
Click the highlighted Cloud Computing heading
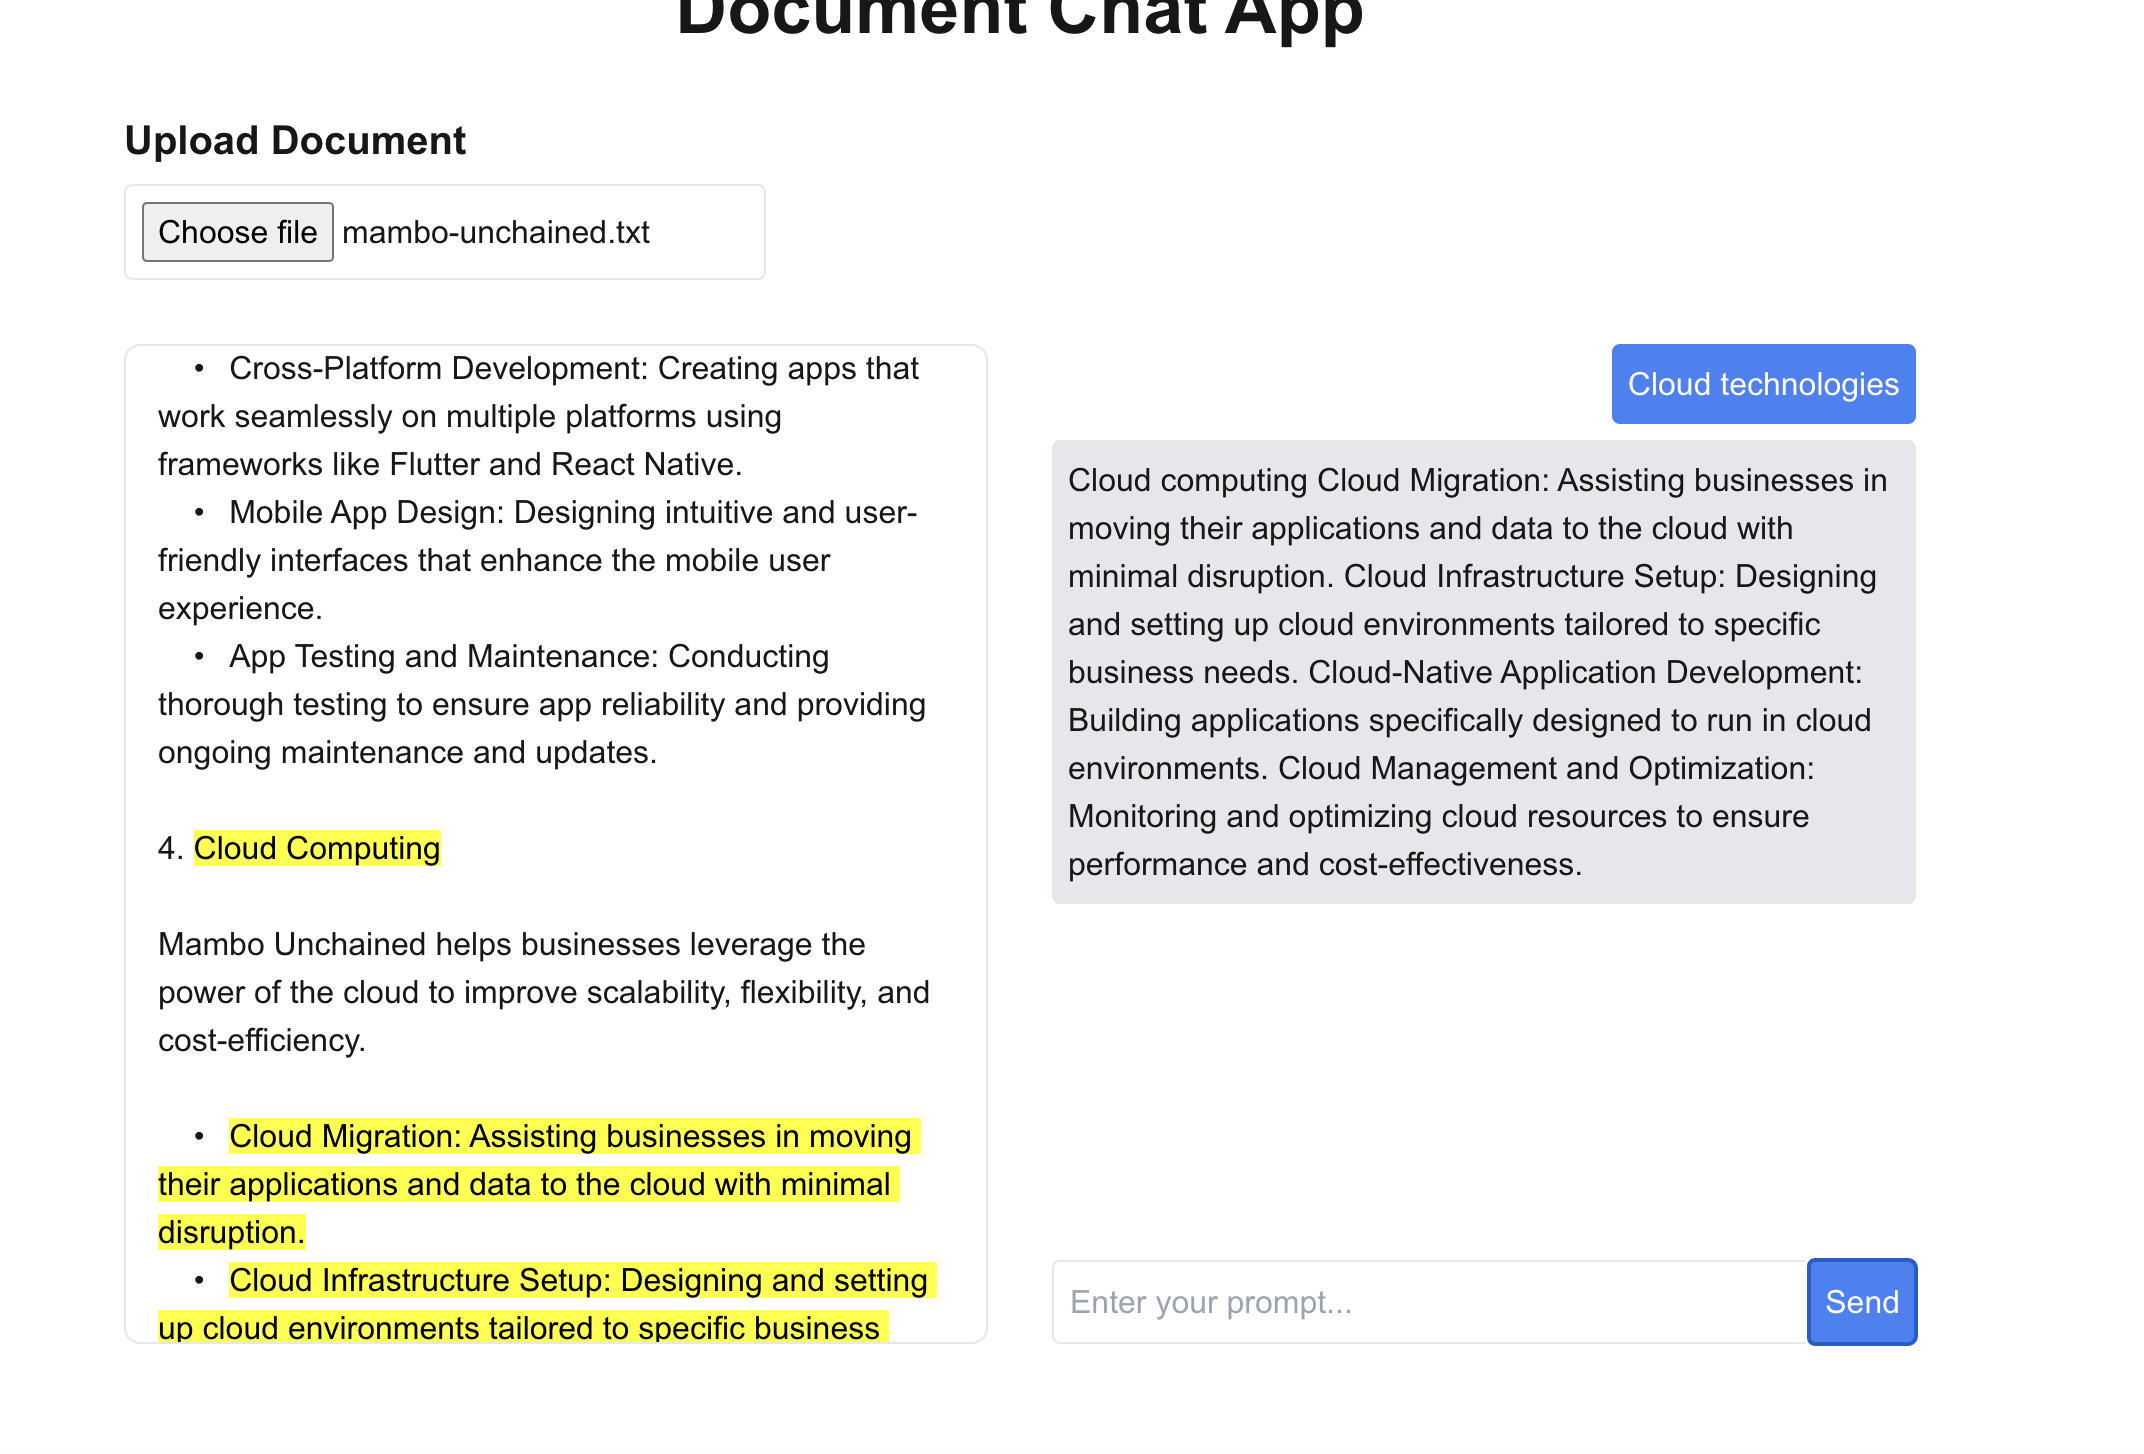(x=316, y=848)
